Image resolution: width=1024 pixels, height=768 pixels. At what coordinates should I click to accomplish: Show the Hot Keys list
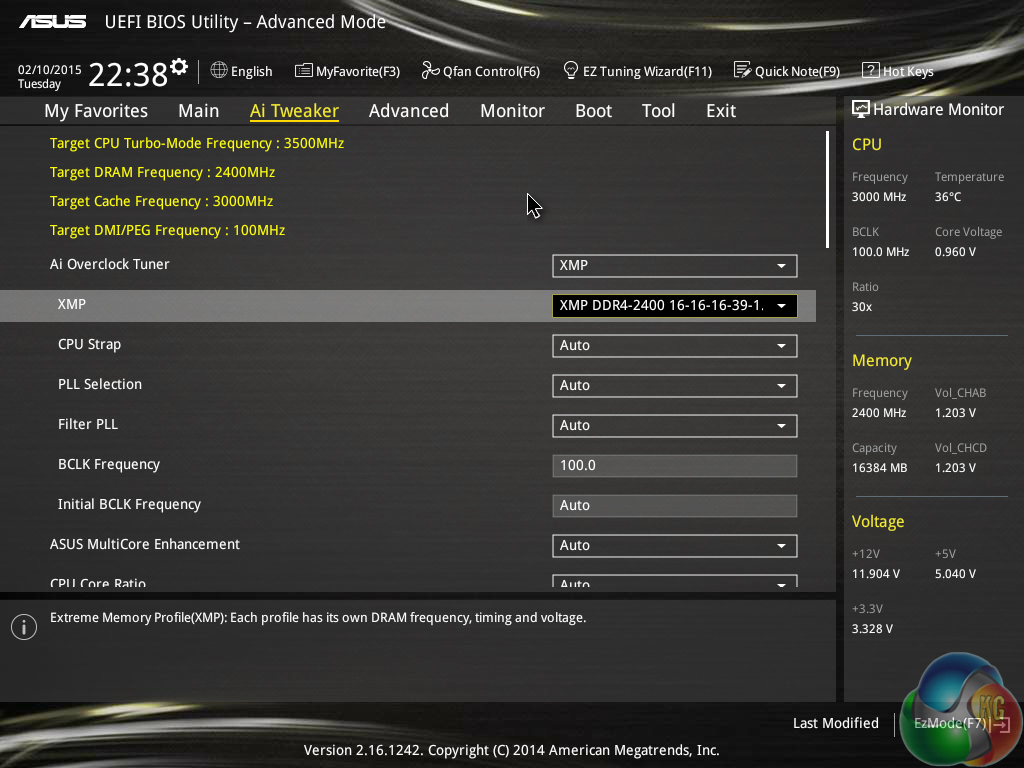(x=908, y=71)
